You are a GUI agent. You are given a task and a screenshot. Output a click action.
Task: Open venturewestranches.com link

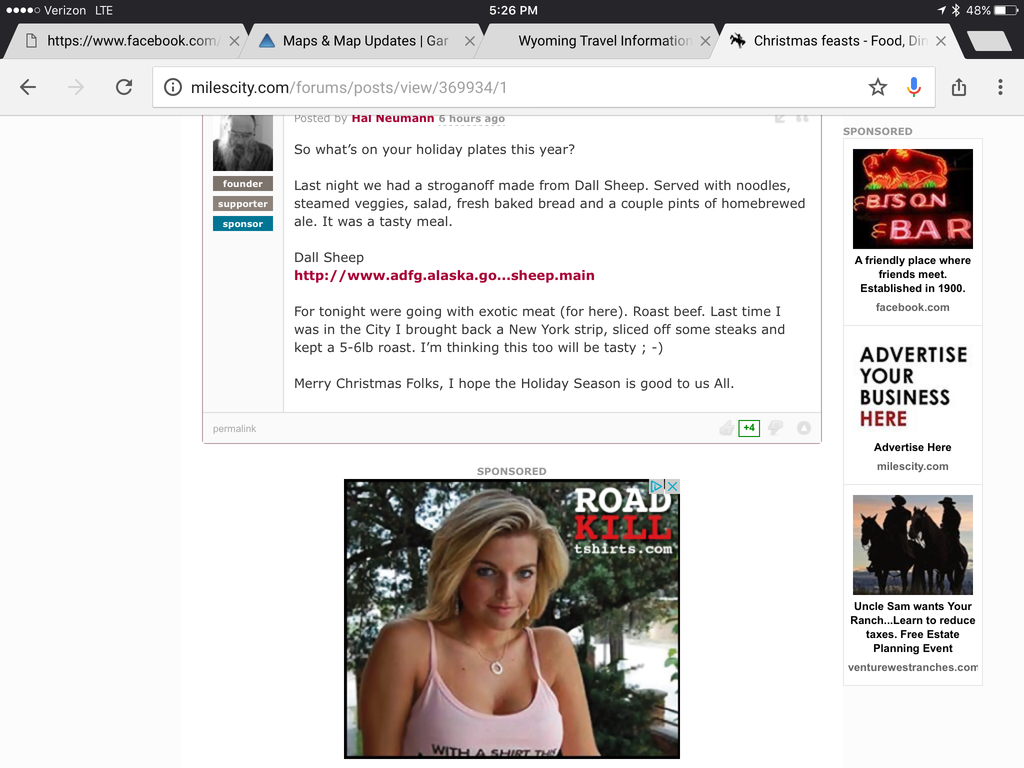[912, 667]
